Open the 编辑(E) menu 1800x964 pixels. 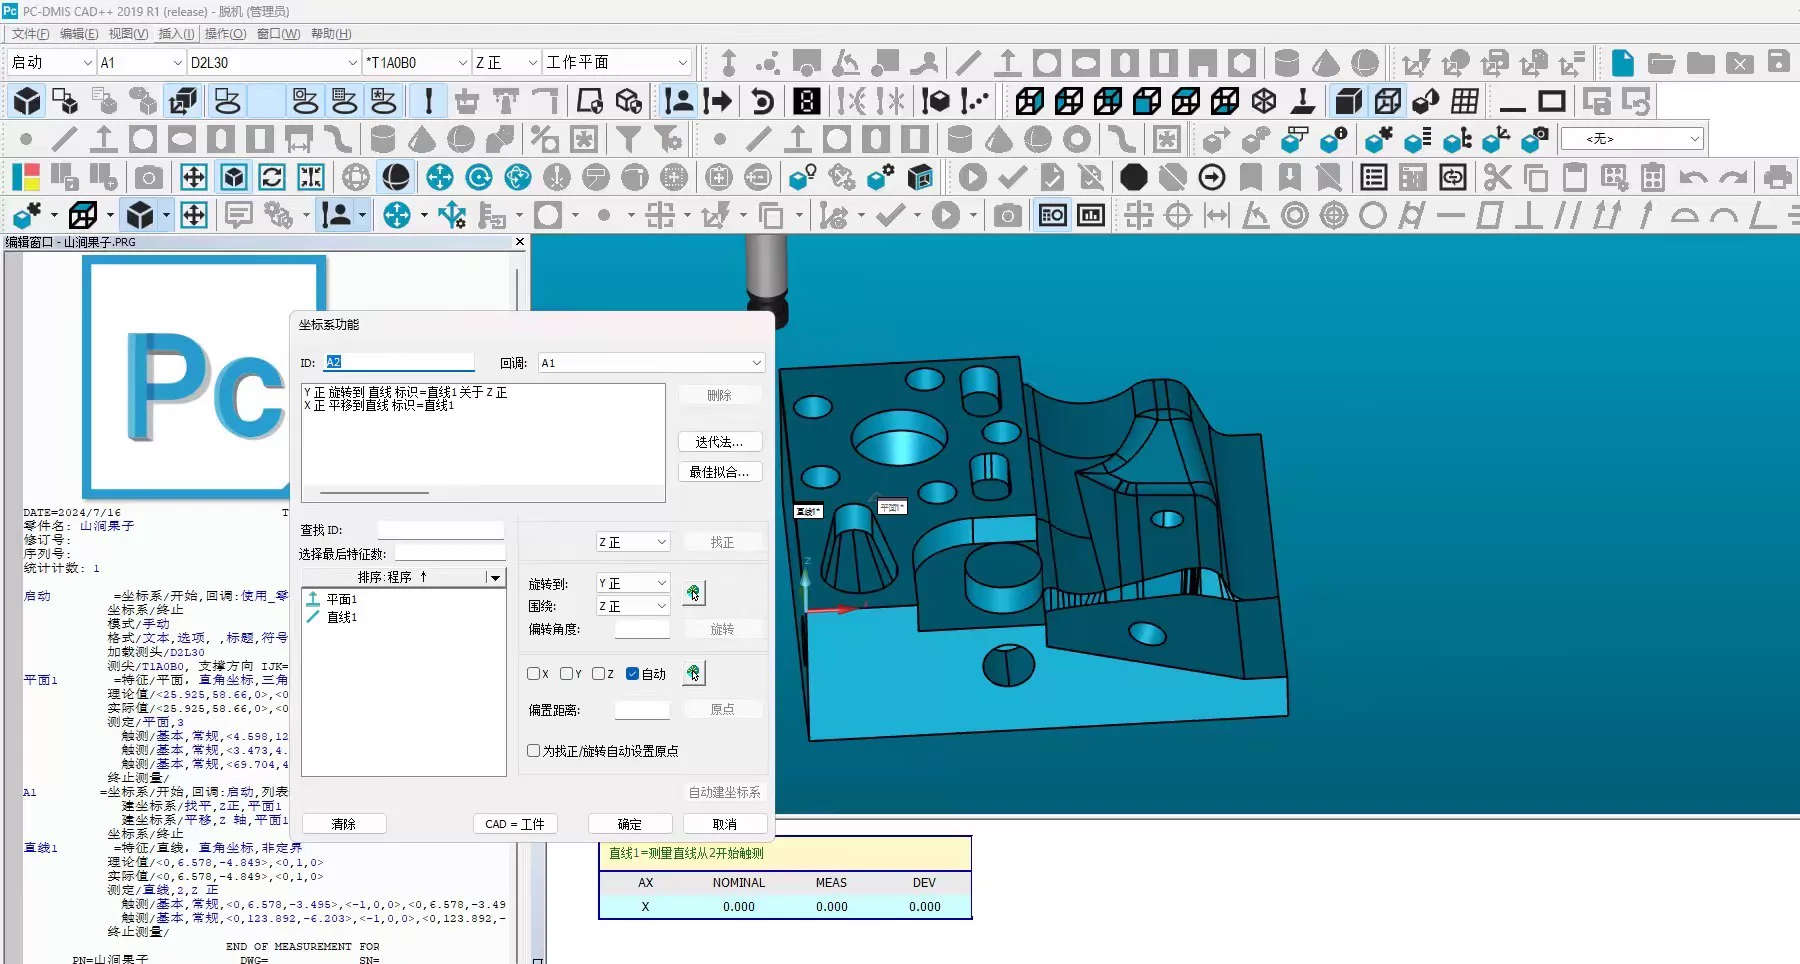(x=79, y=34)
